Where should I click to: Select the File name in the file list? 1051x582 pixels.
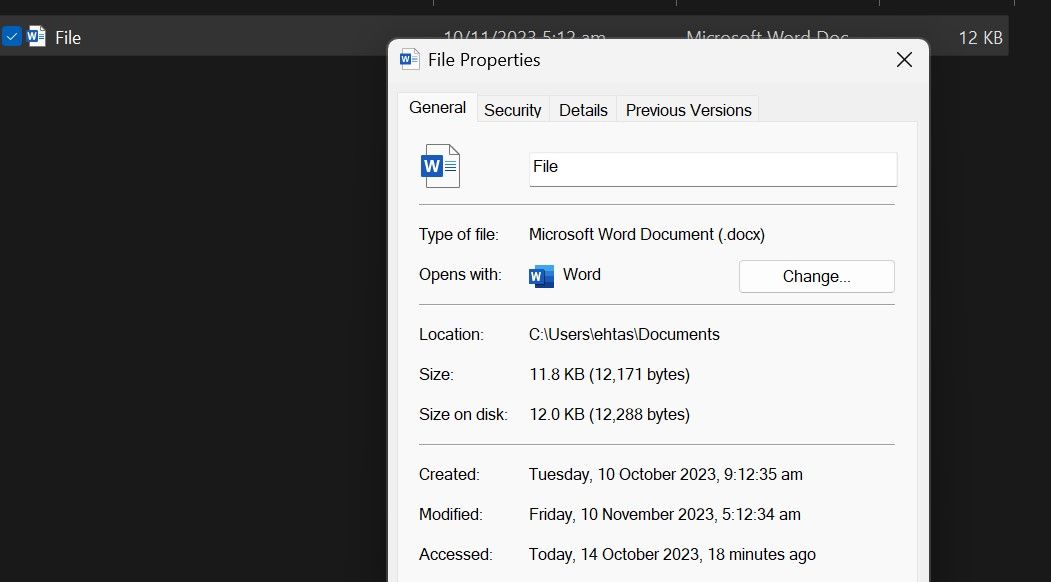(x=68, y=37)
